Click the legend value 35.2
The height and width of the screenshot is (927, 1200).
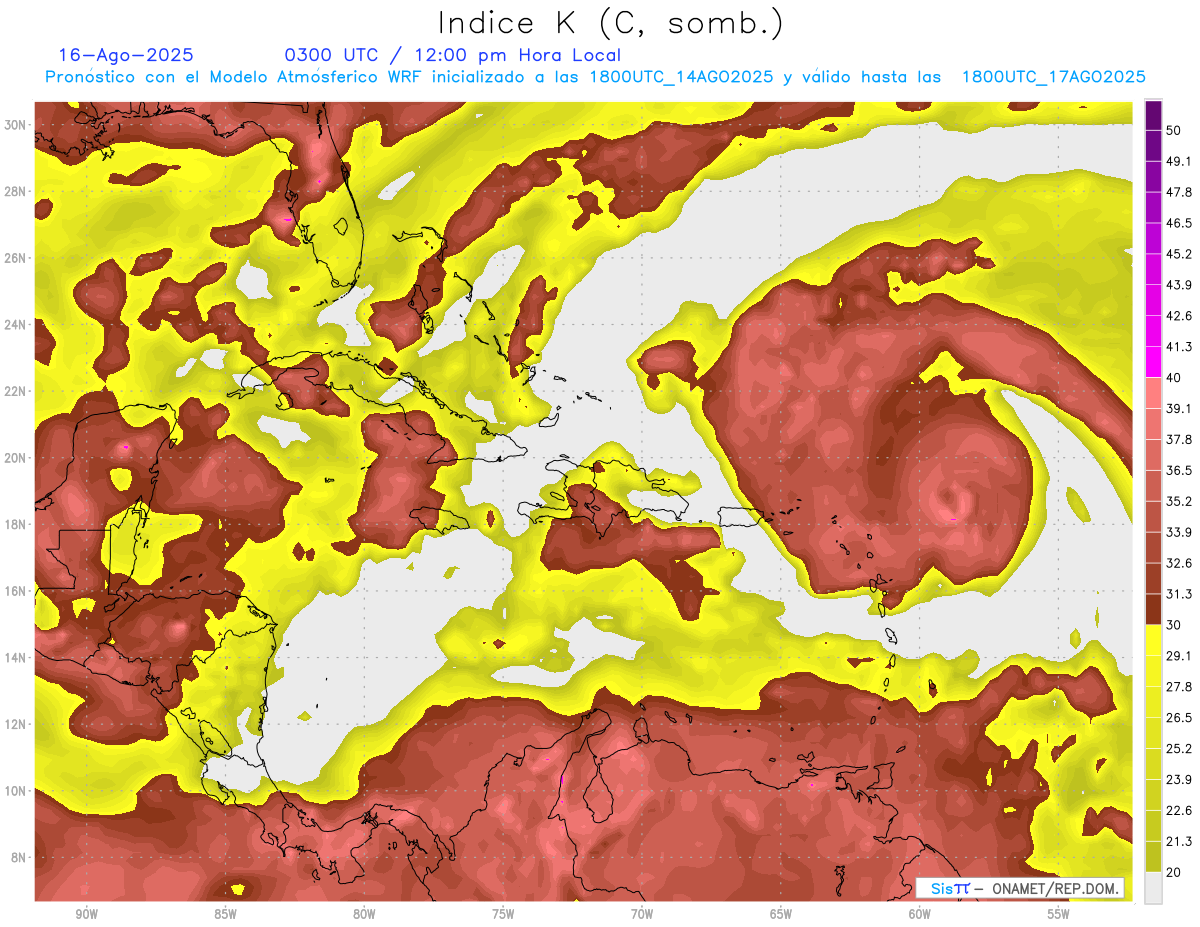pos(1179,501)
